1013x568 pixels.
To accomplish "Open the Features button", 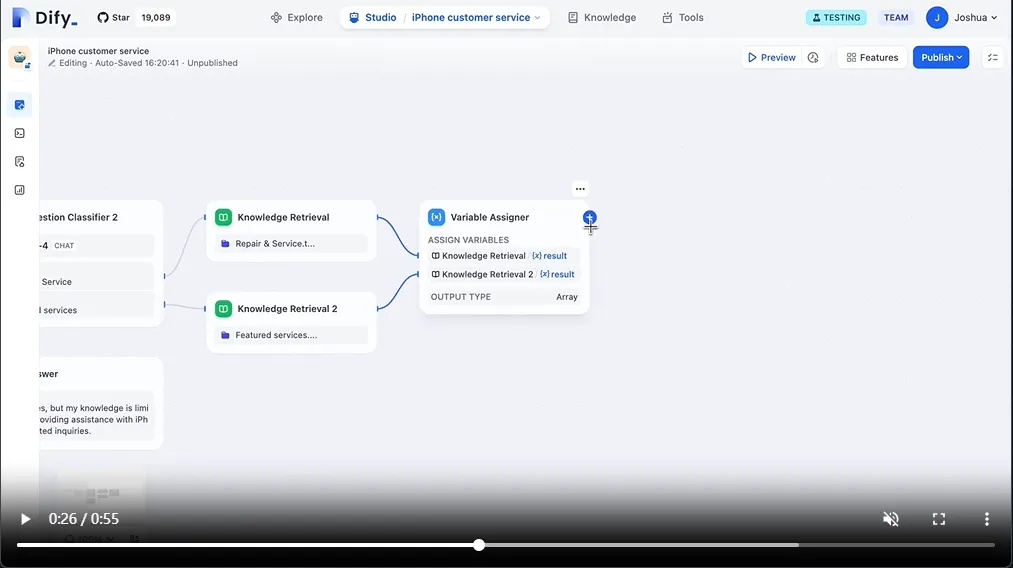I will coord(872,58).
